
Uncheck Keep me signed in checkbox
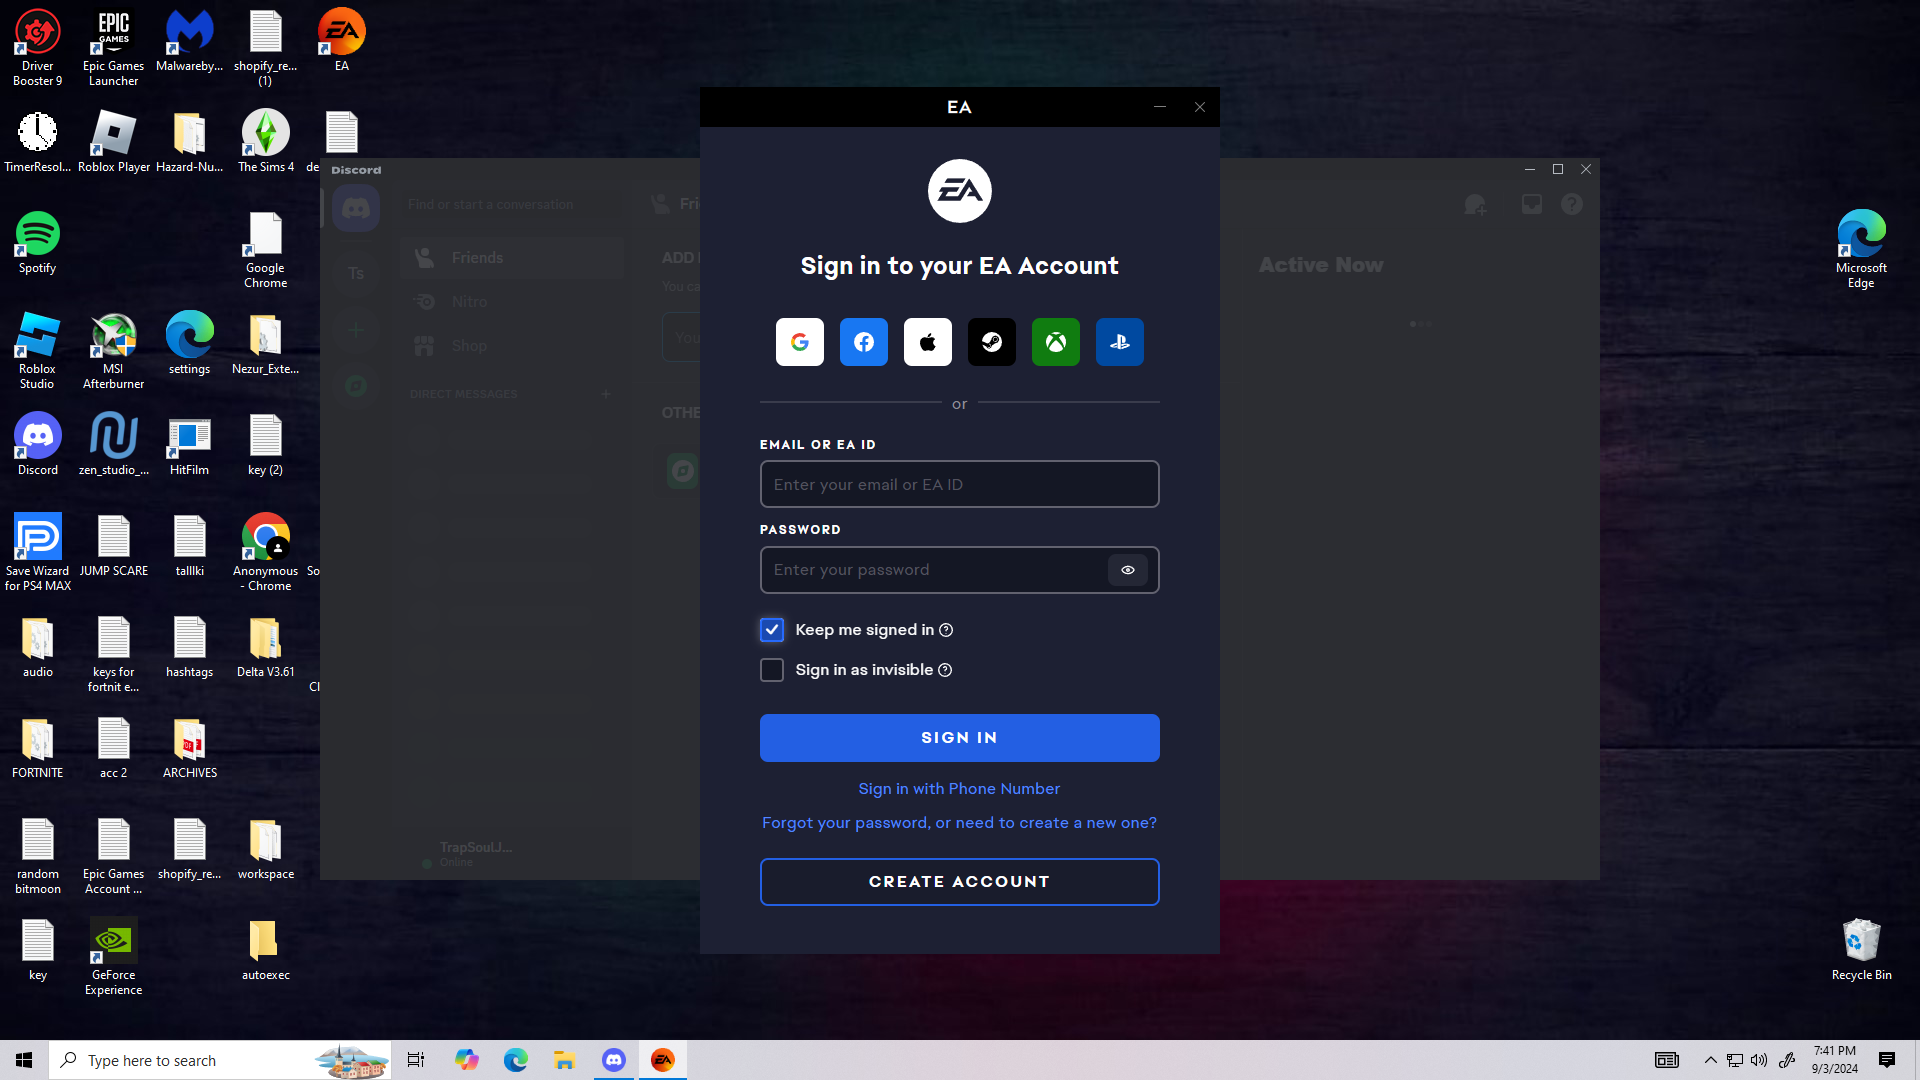pos(771,630)
